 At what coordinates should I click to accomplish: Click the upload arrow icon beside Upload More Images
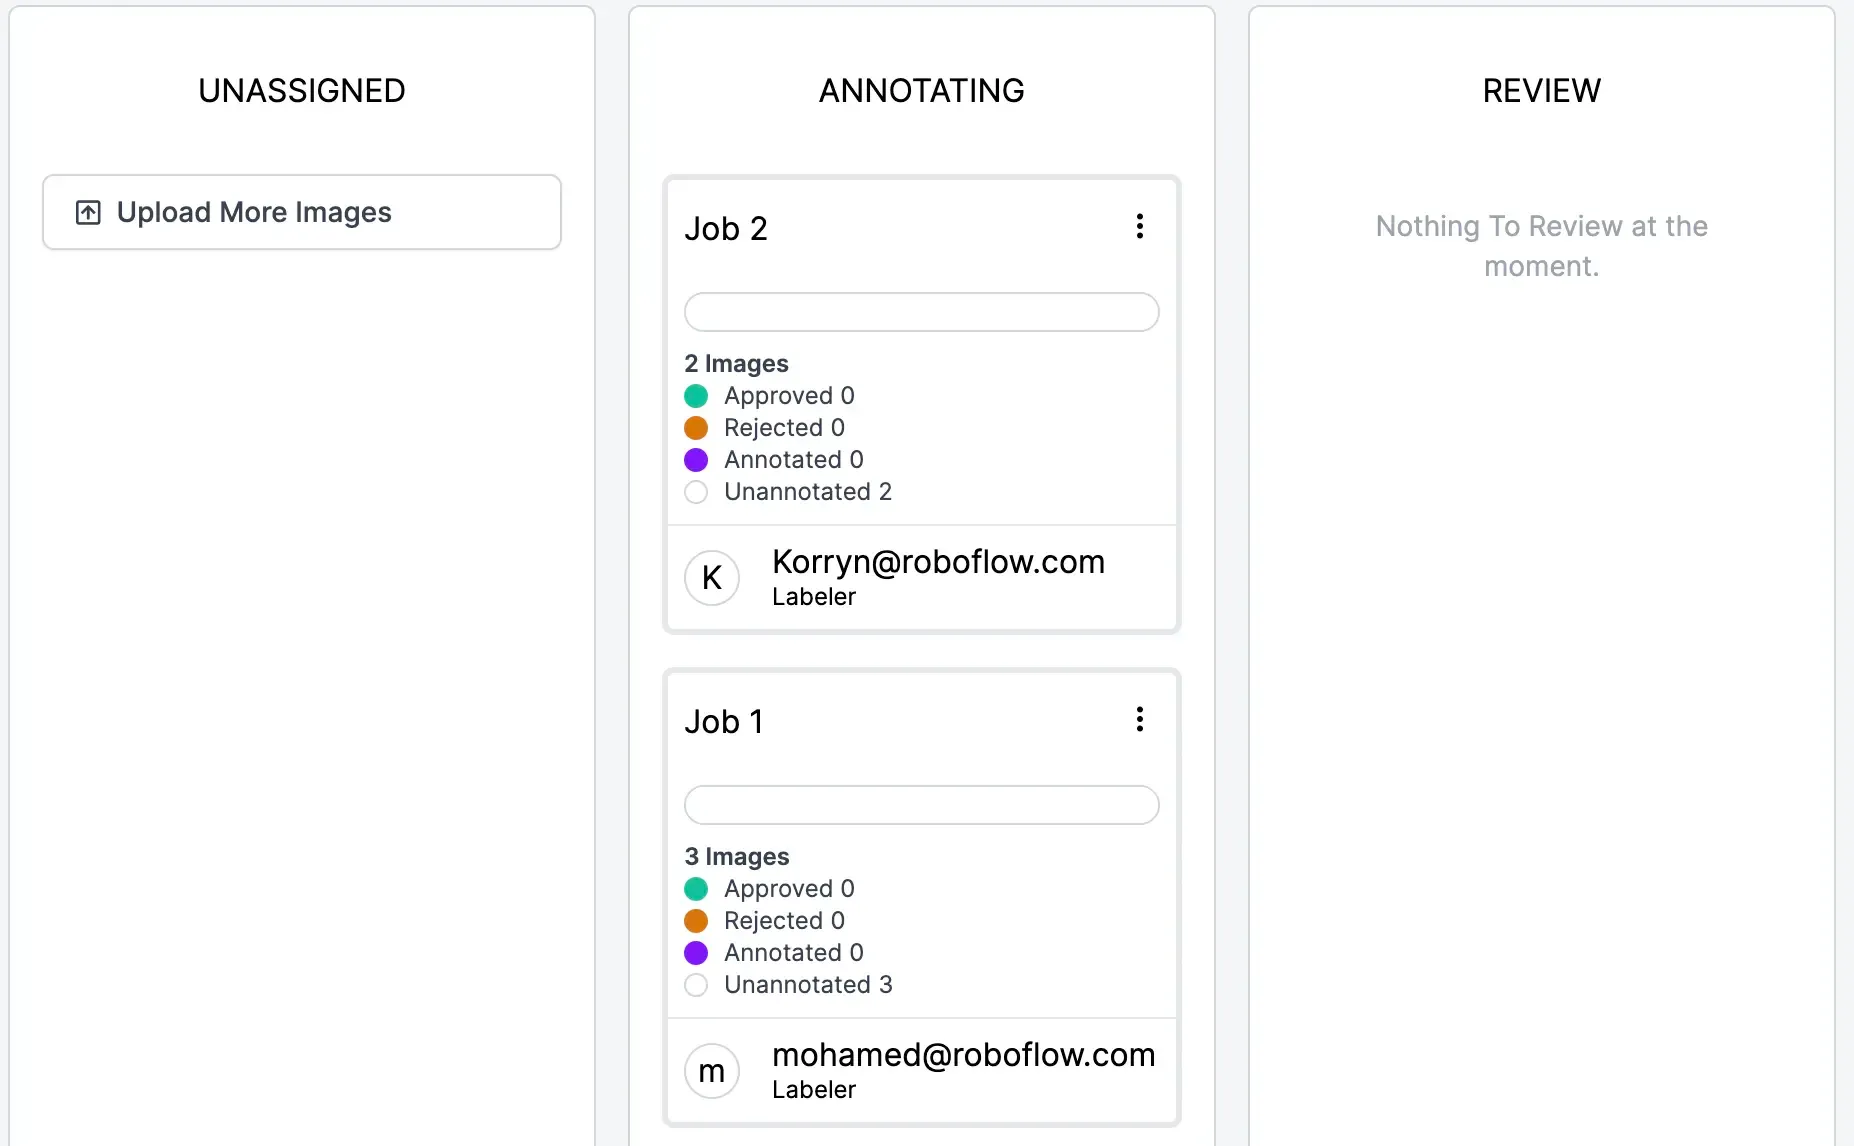click(88, 212)
